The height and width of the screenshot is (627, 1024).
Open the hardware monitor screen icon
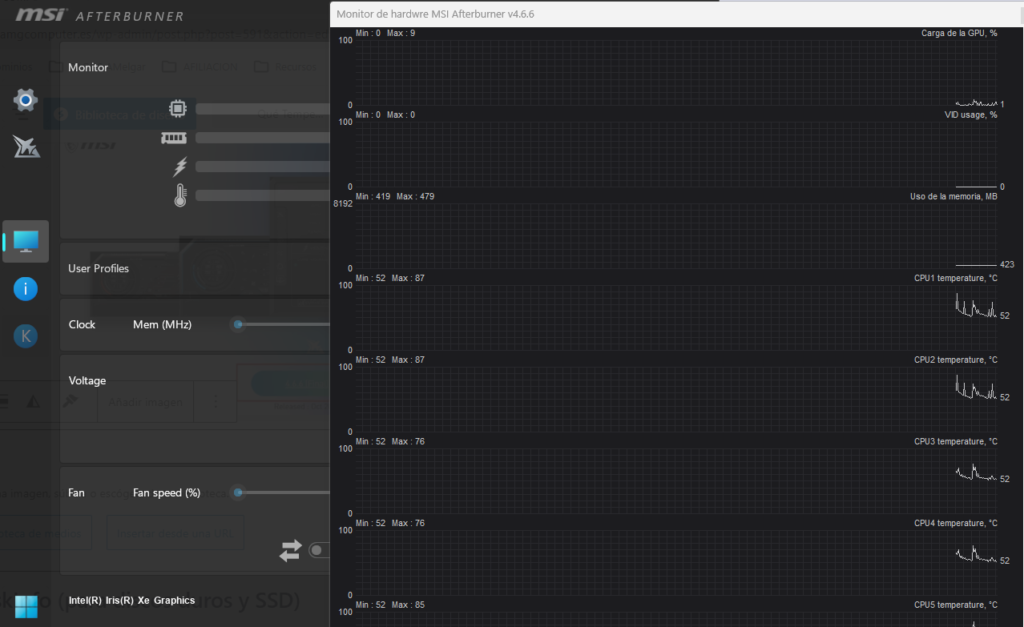26,242
